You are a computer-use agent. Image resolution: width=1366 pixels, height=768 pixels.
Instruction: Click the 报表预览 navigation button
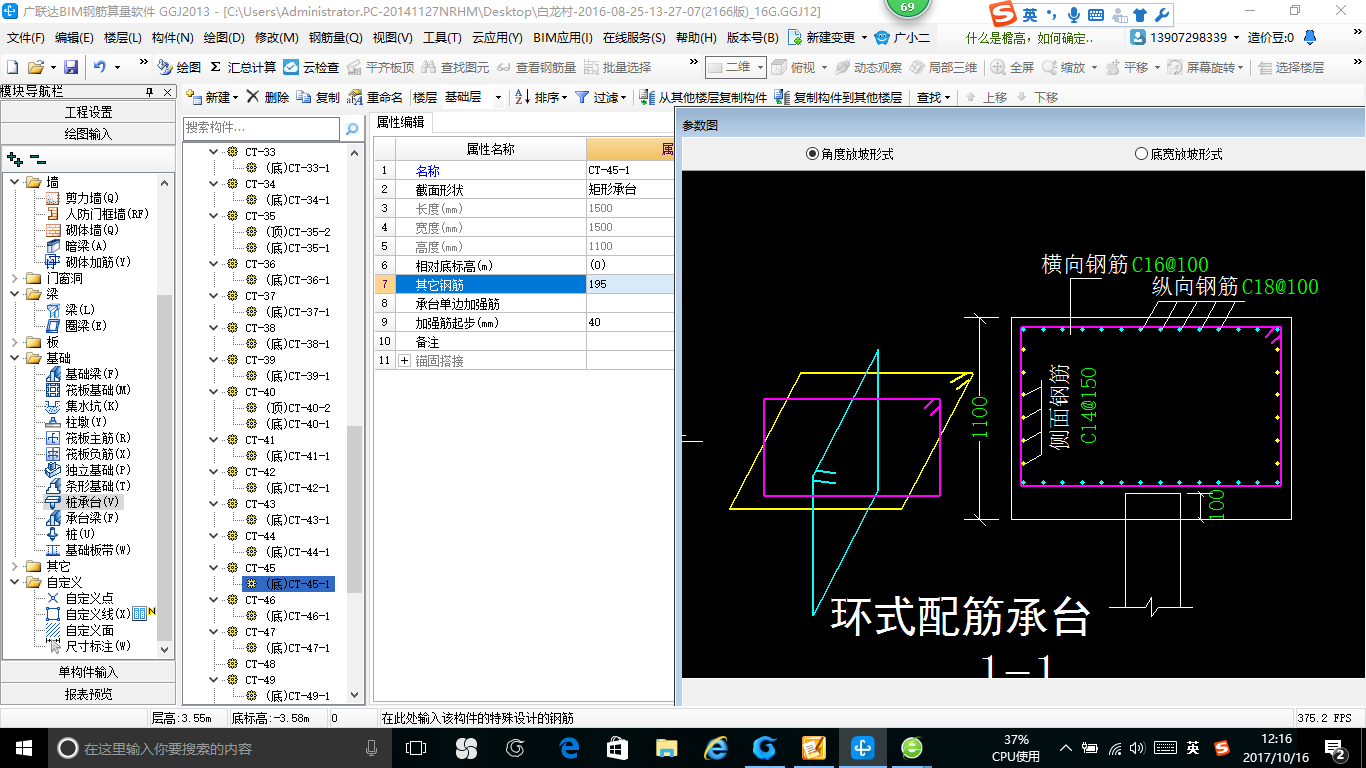pos(88,693)
